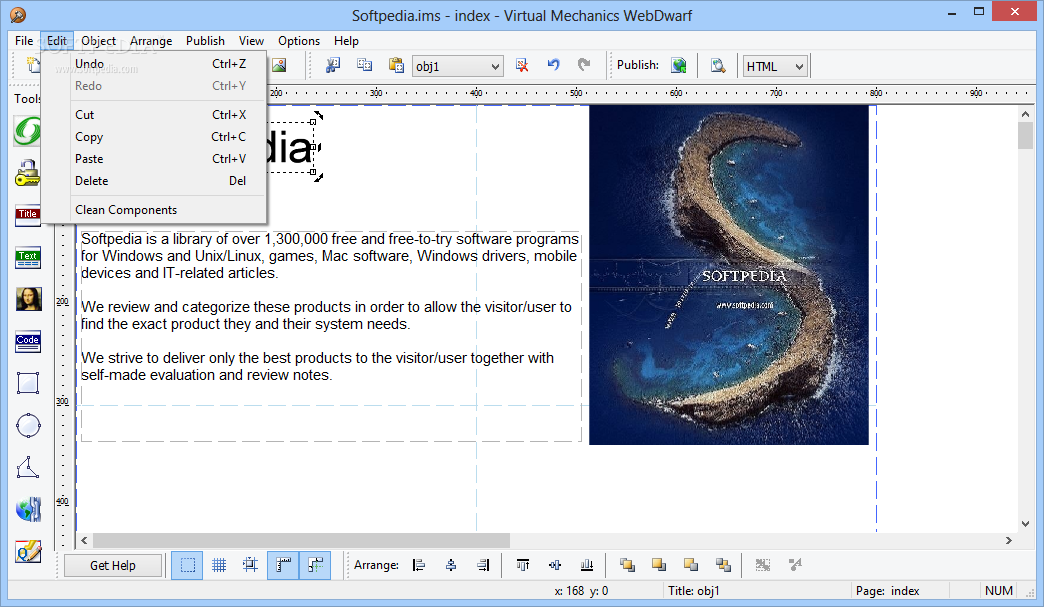Open the Arrange menu

150,41
